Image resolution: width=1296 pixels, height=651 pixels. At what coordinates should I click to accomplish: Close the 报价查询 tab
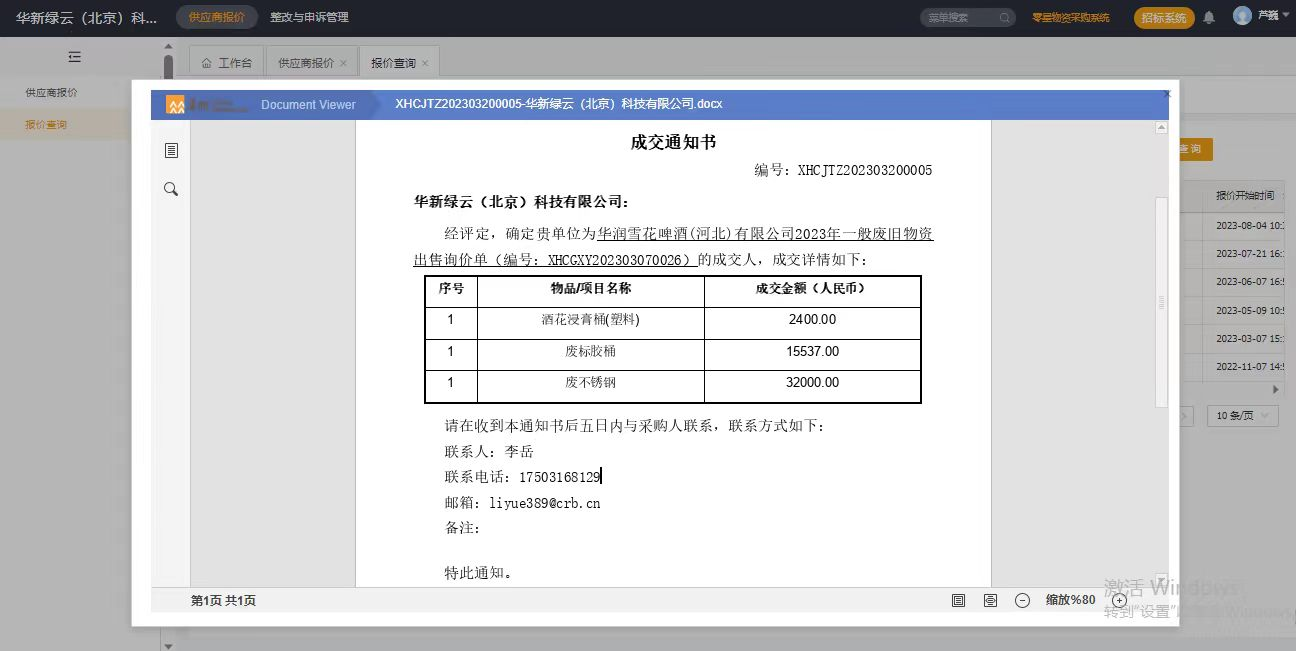(x=425, y=63)
